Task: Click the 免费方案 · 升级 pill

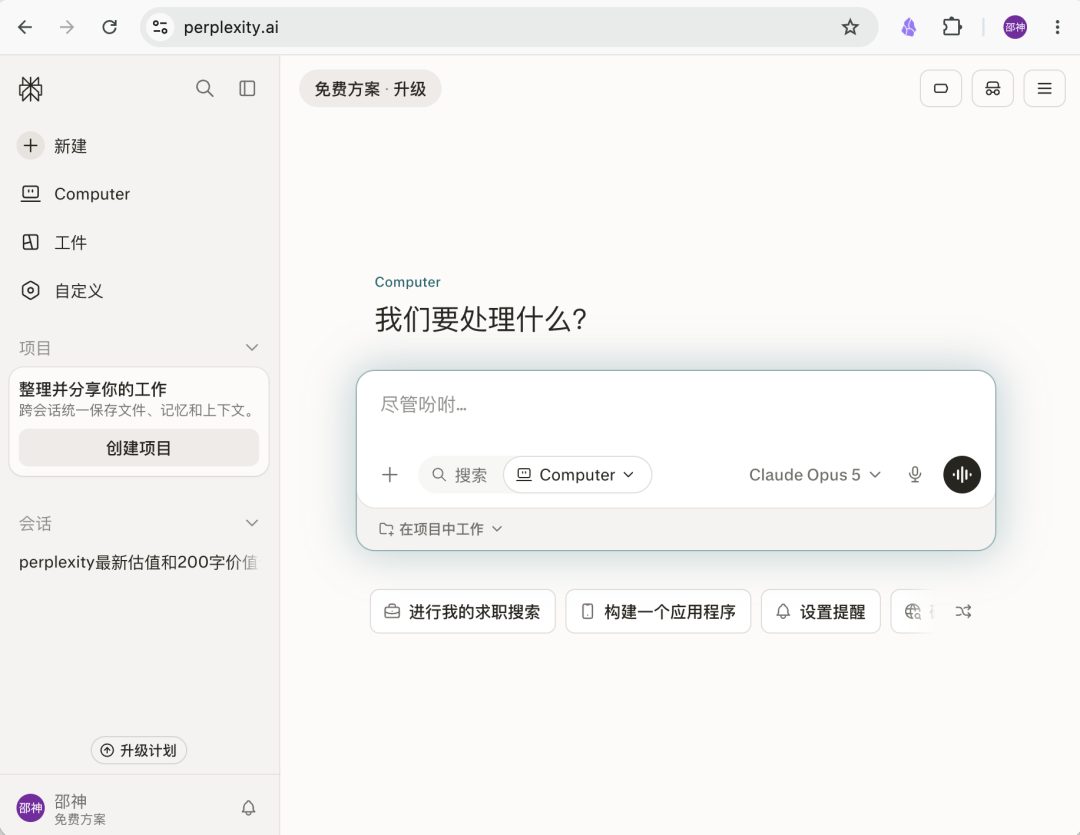Action: (x=370, y=89)
